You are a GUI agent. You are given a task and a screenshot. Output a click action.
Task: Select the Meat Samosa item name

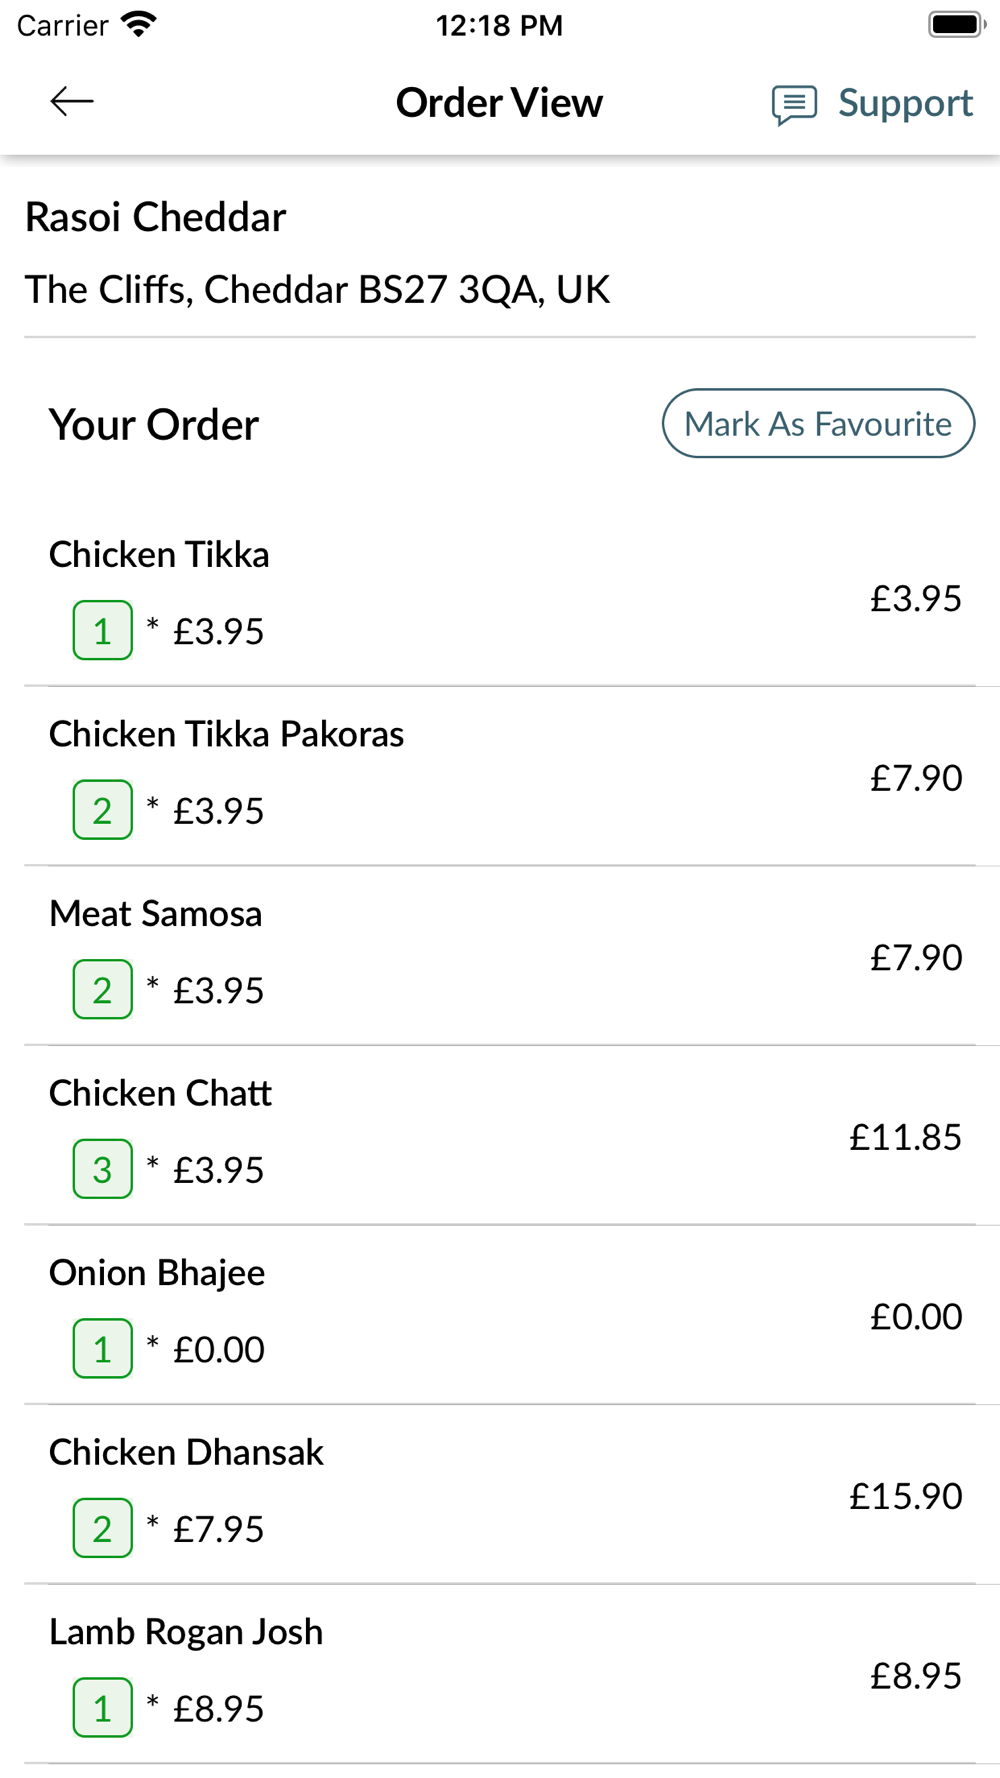pos(156,913)
